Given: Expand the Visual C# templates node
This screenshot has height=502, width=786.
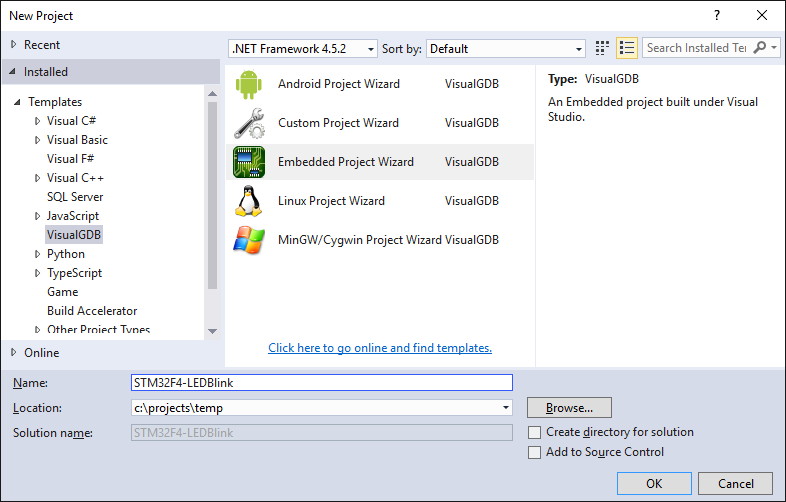Looking at the screenshot, I should 37,121.
